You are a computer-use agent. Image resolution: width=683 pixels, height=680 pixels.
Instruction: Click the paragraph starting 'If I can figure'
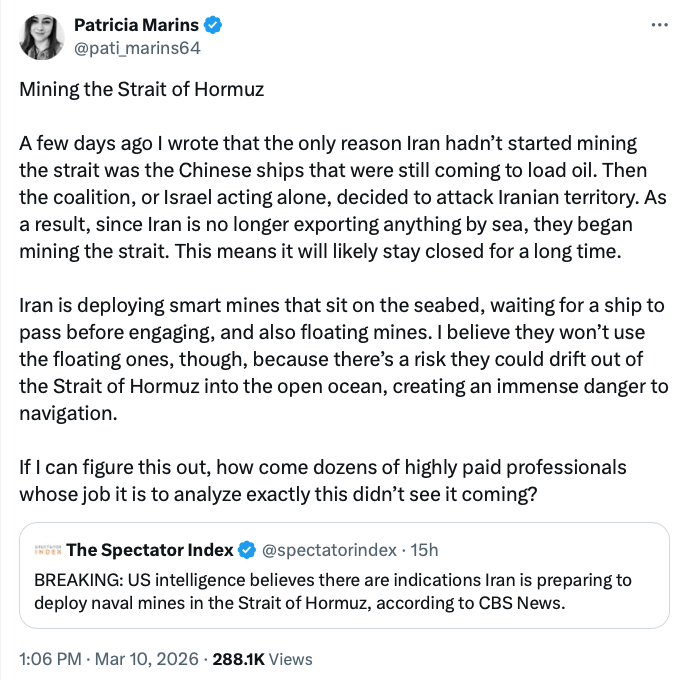pos(323,480)
